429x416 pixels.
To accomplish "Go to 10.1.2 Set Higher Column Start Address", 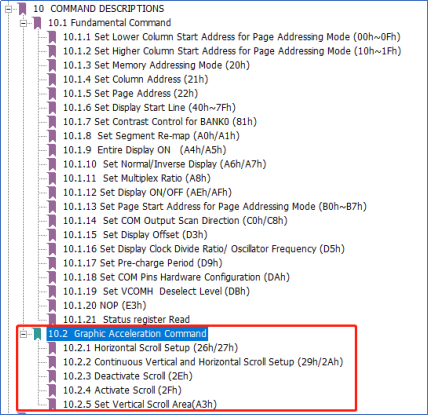I will pos(232,51).
